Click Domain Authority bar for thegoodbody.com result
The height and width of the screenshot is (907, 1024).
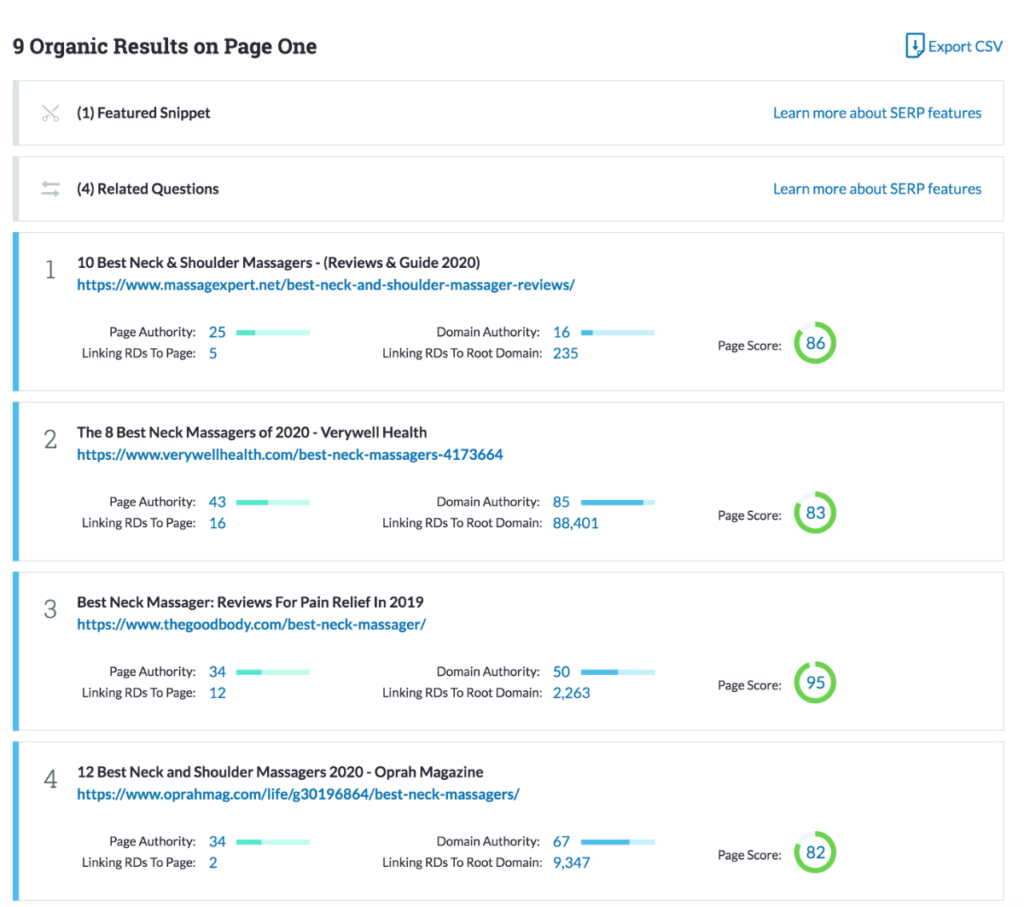tap(618, 672)
